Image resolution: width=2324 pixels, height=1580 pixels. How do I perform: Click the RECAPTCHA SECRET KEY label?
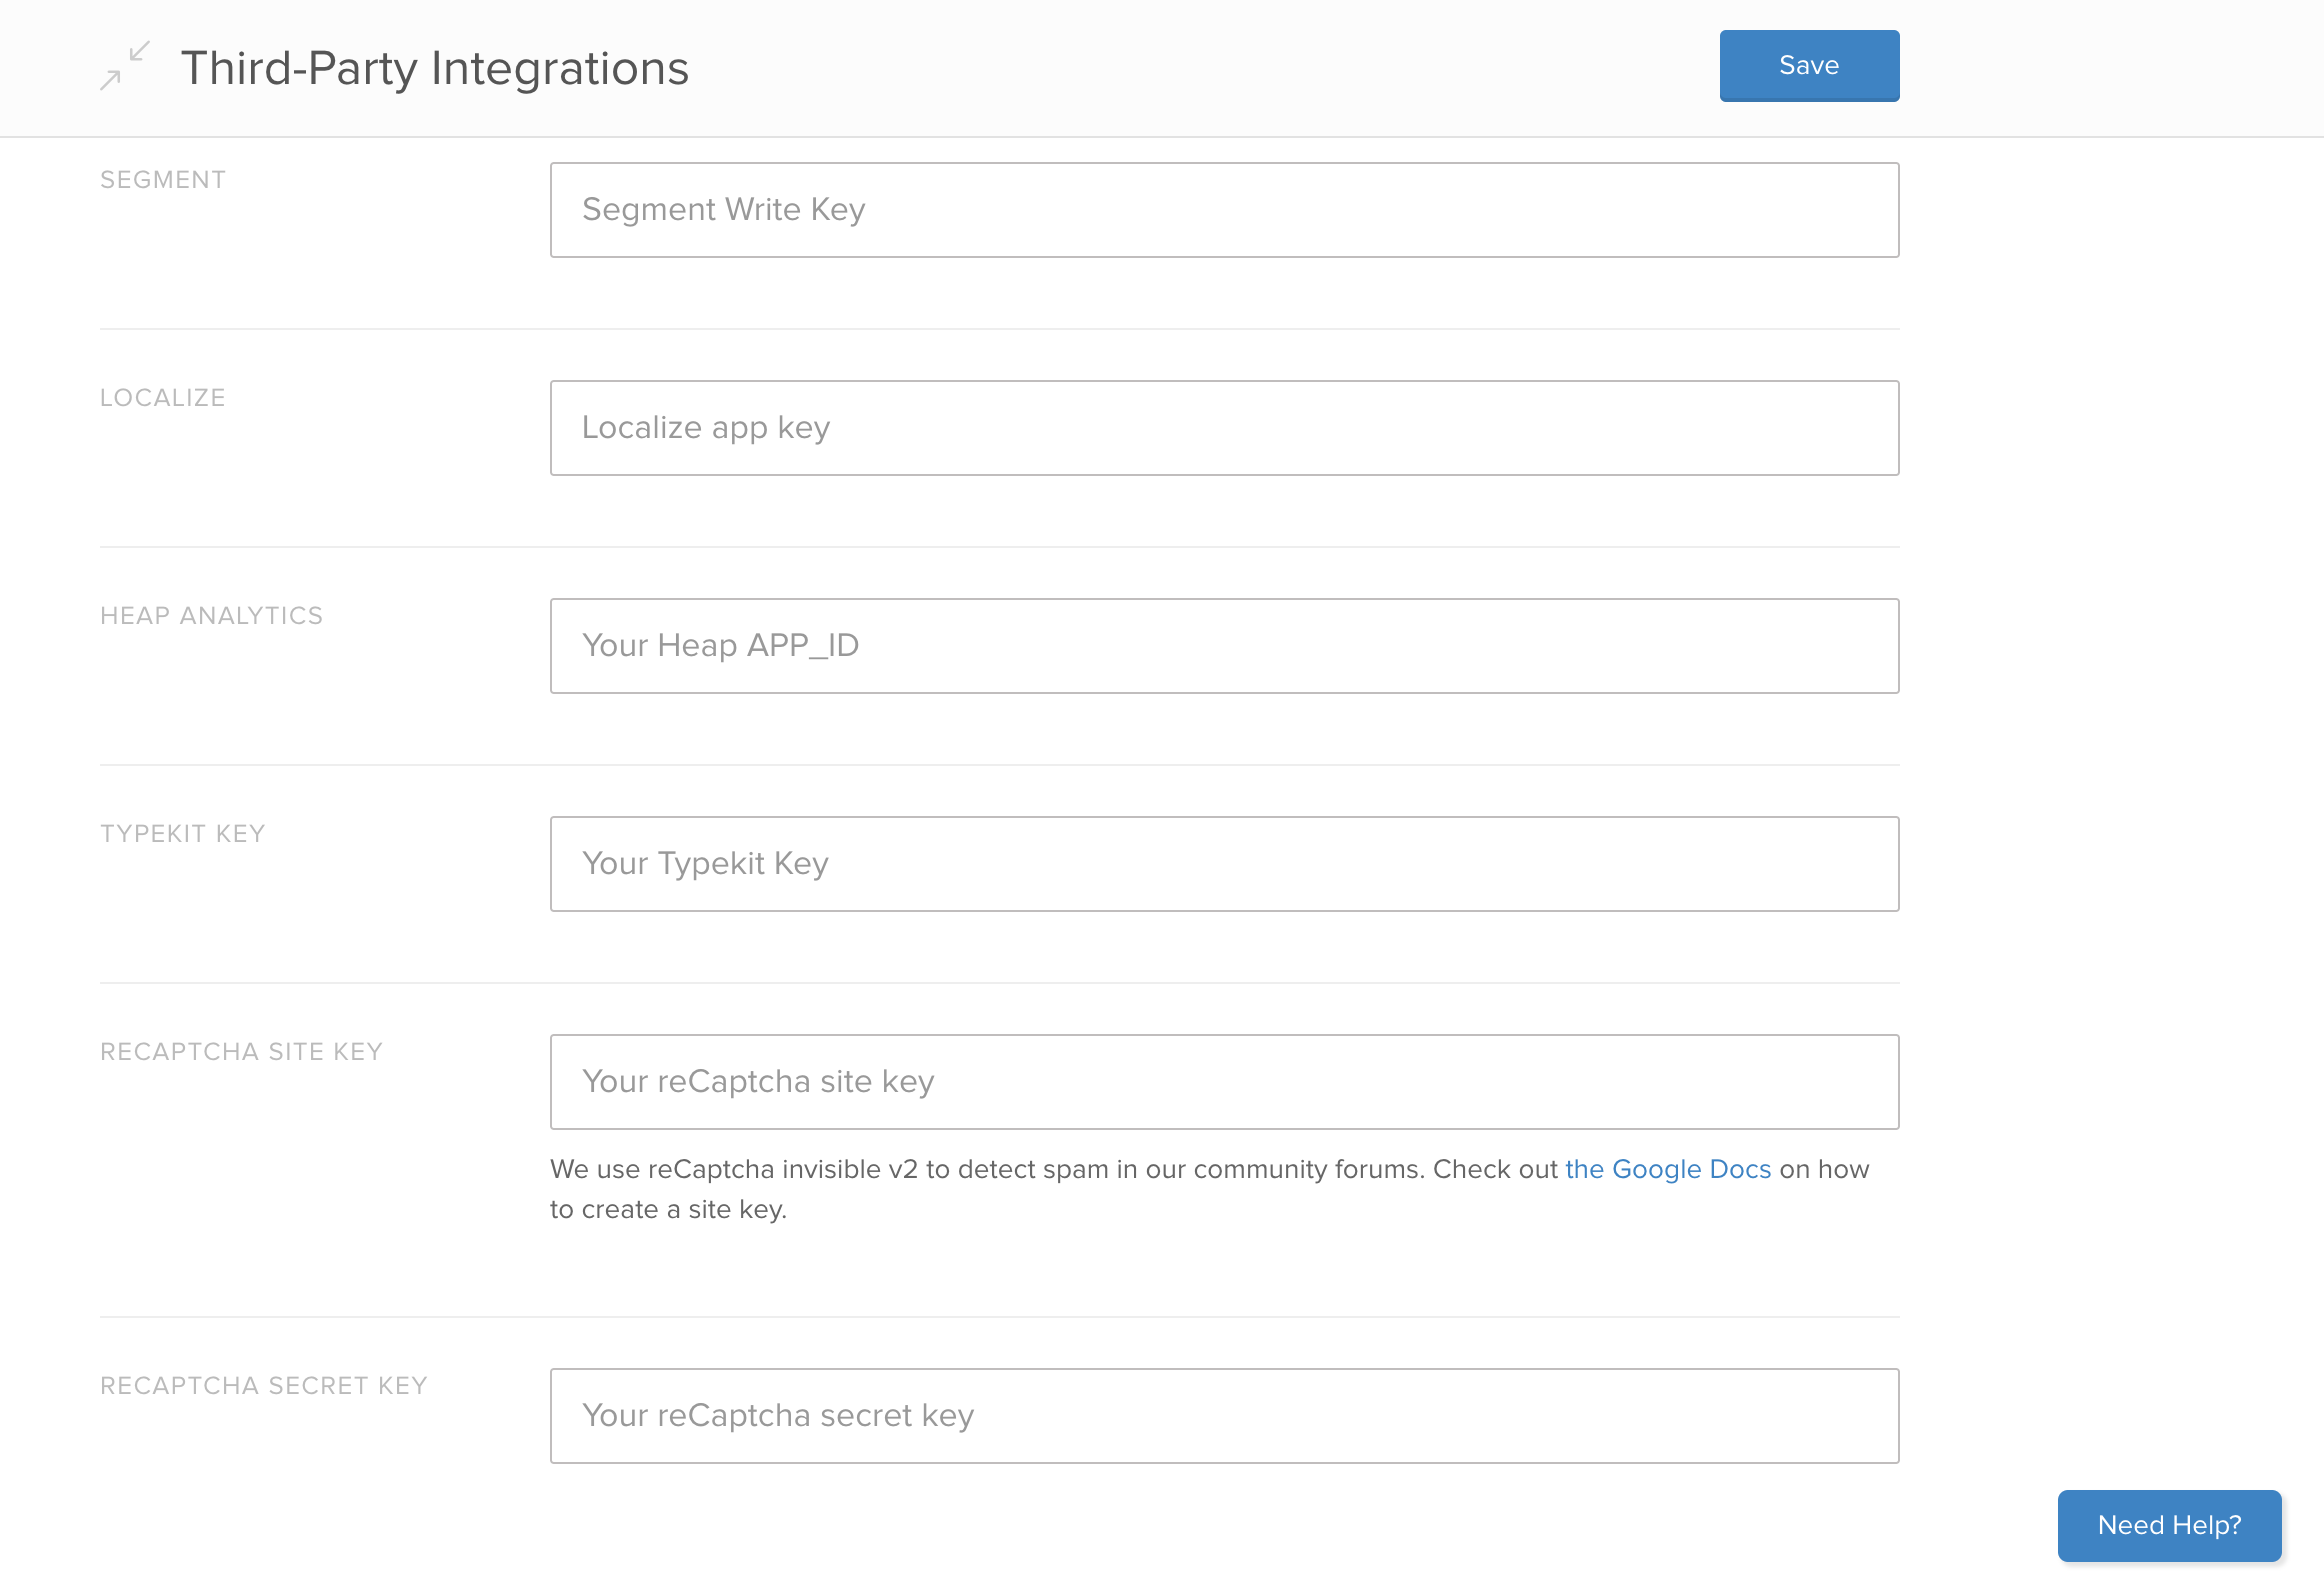pos(263,1386)
